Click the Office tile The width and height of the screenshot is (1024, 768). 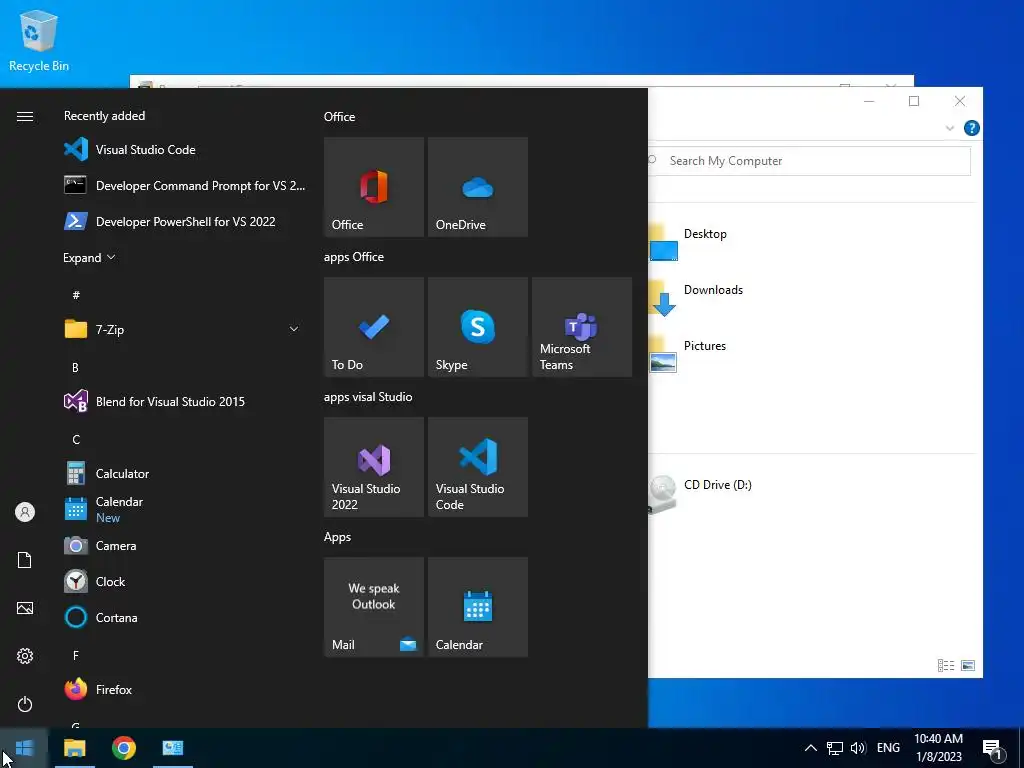point(374,187)
